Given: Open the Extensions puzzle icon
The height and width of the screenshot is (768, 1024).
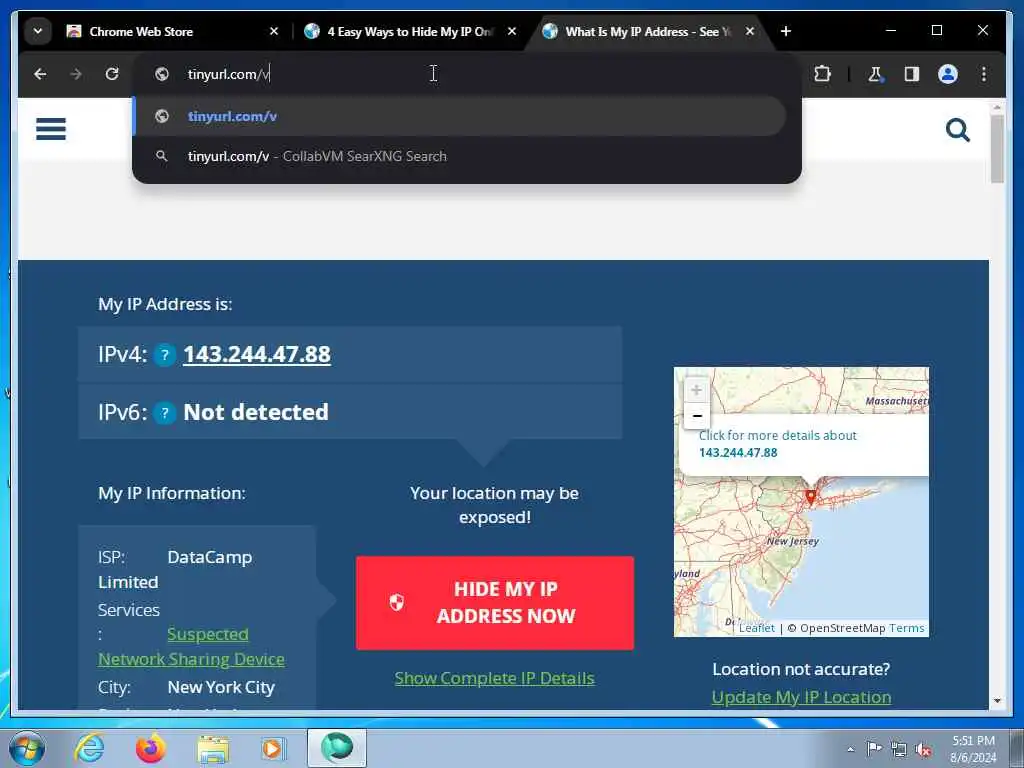Looking at the screenshot, I should (x=822, y=74).
